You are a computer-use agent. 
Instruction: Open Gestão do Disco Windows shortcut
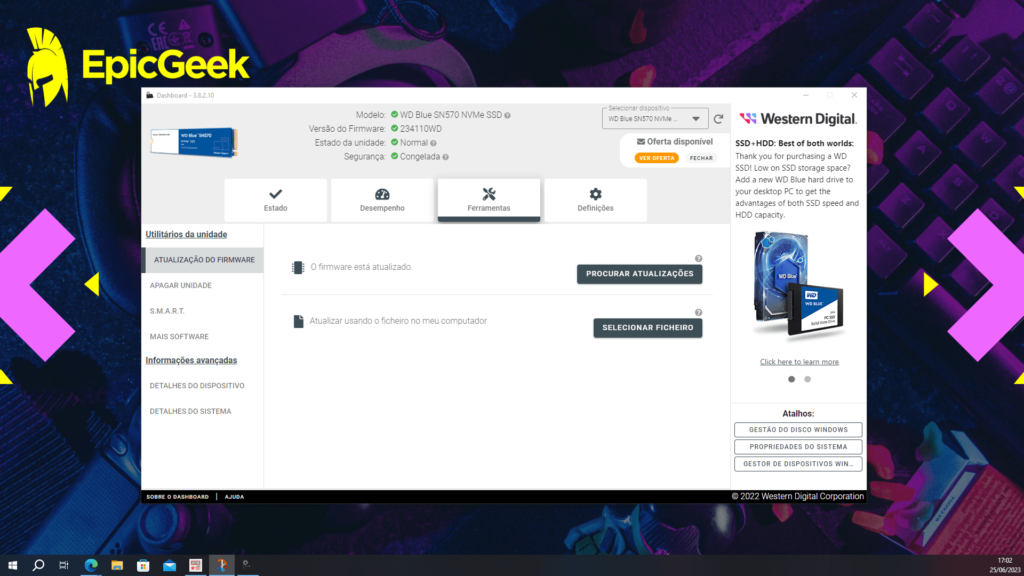(798, 430)
